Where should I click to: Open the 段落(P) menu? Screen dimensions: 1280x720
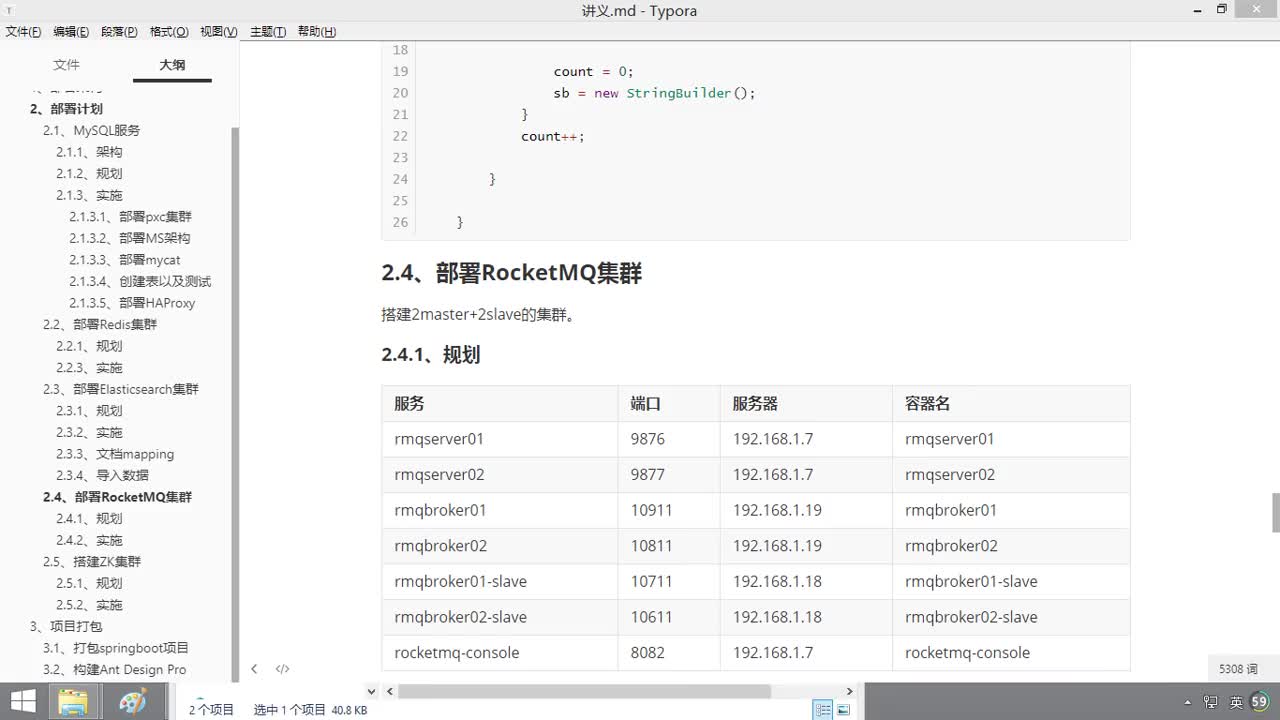(119, 32)
